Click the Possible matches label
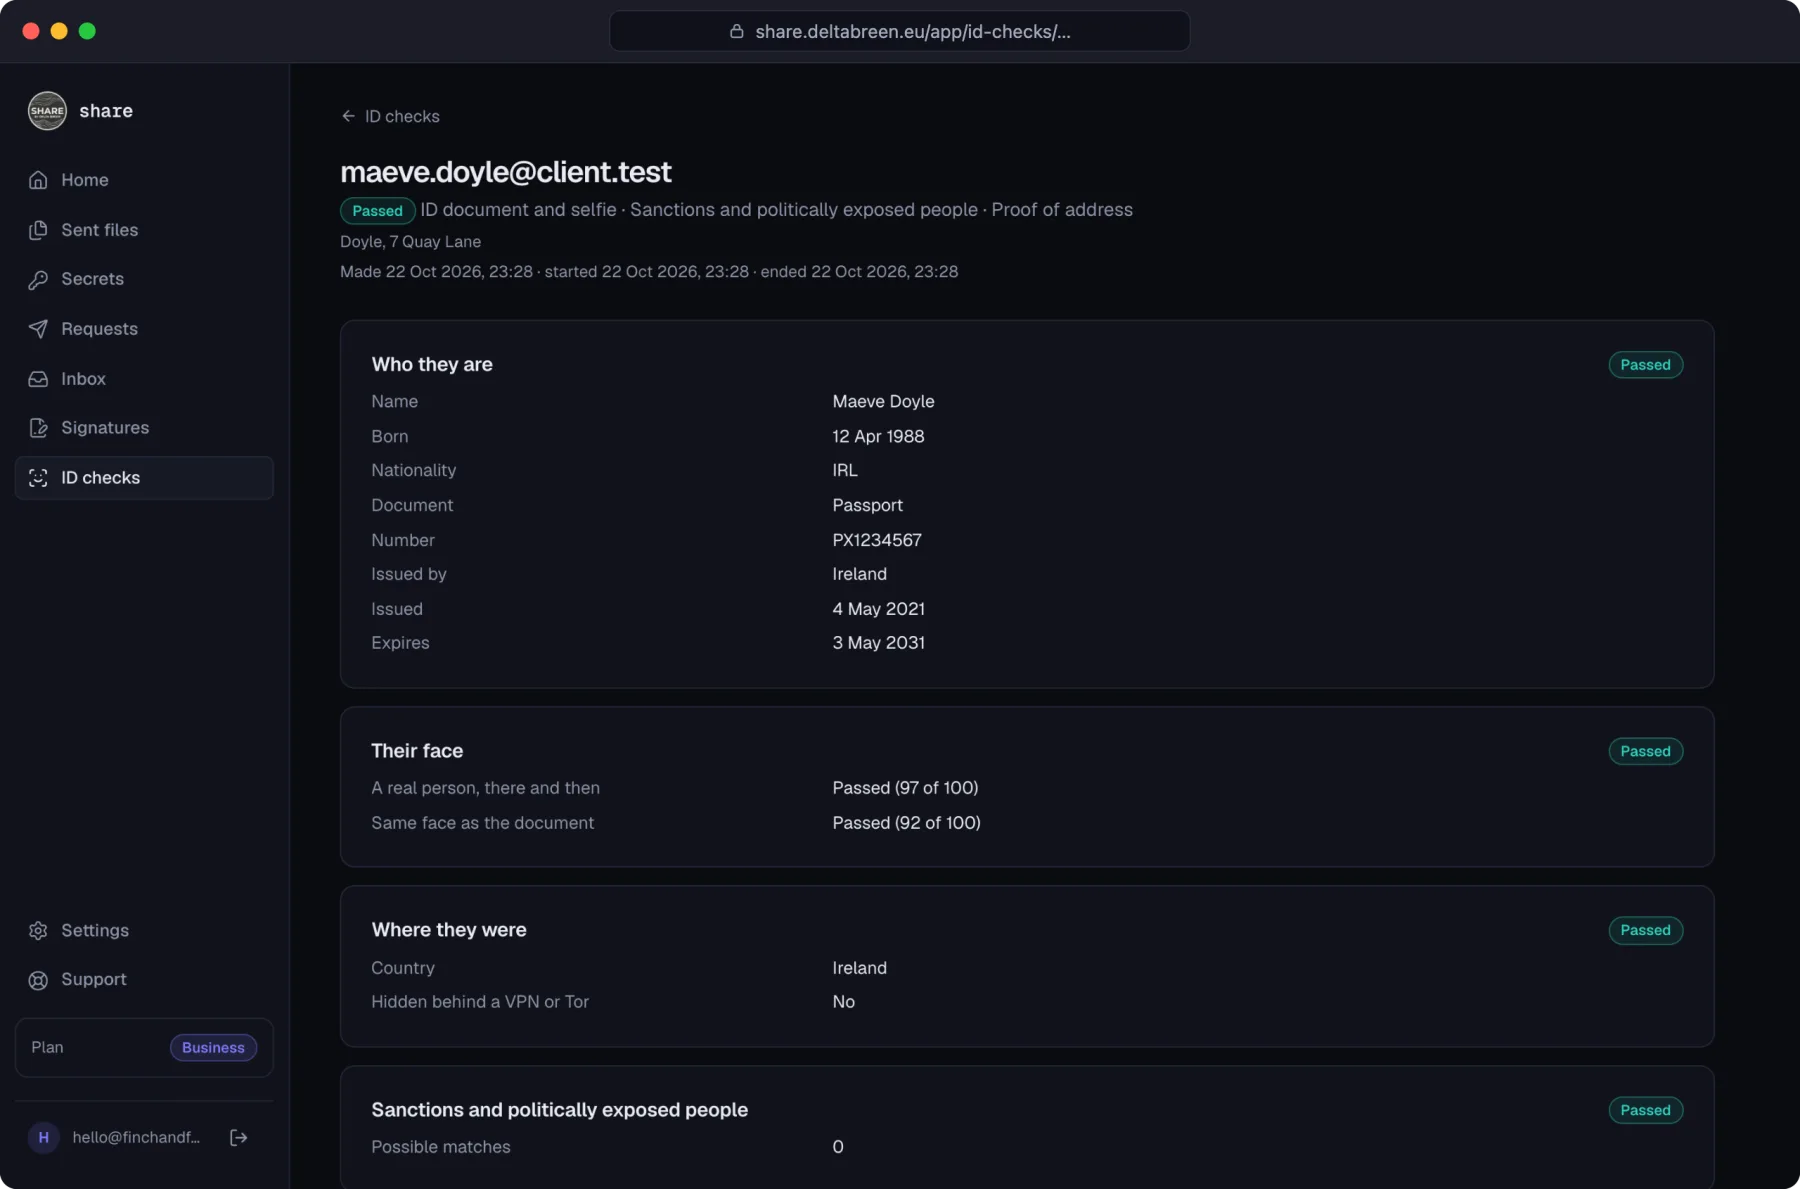The image size is (1800, 1189). [441, 1147]
